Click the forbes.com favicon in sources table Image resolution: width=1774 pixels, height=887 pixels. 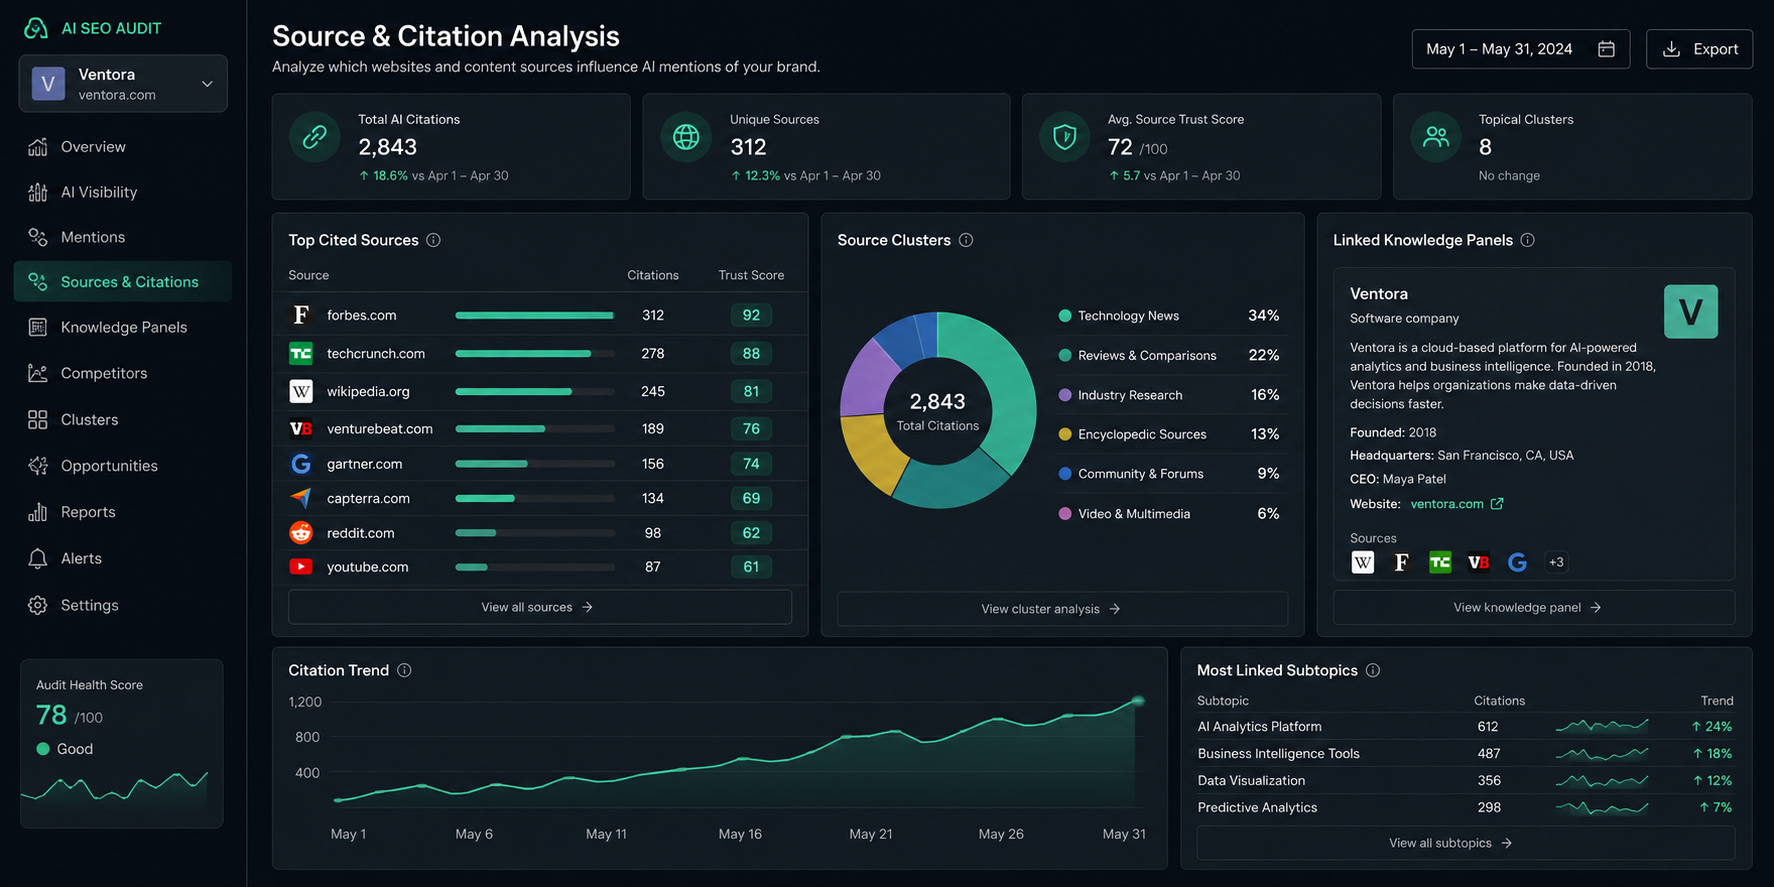[x=301, y=315]
